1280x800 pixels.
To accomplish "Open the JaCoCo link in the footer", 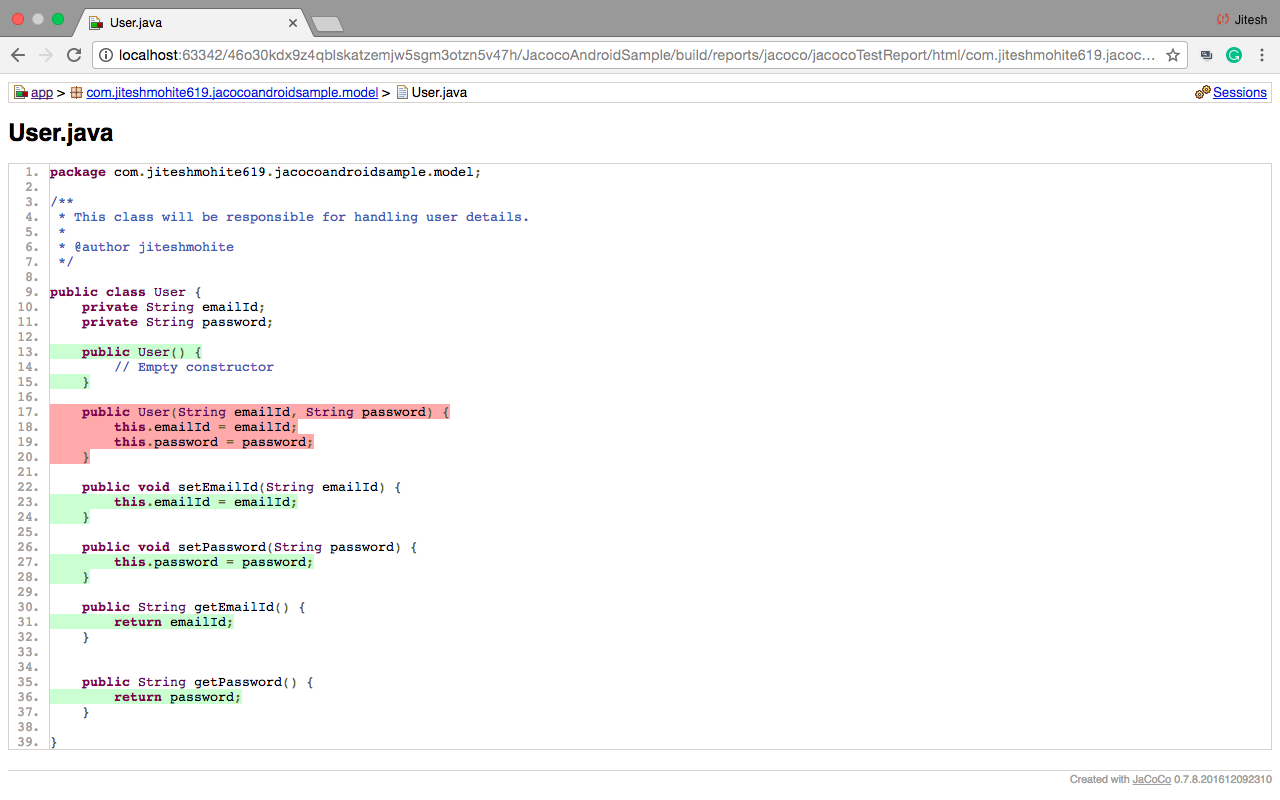I will [1152, 780].
